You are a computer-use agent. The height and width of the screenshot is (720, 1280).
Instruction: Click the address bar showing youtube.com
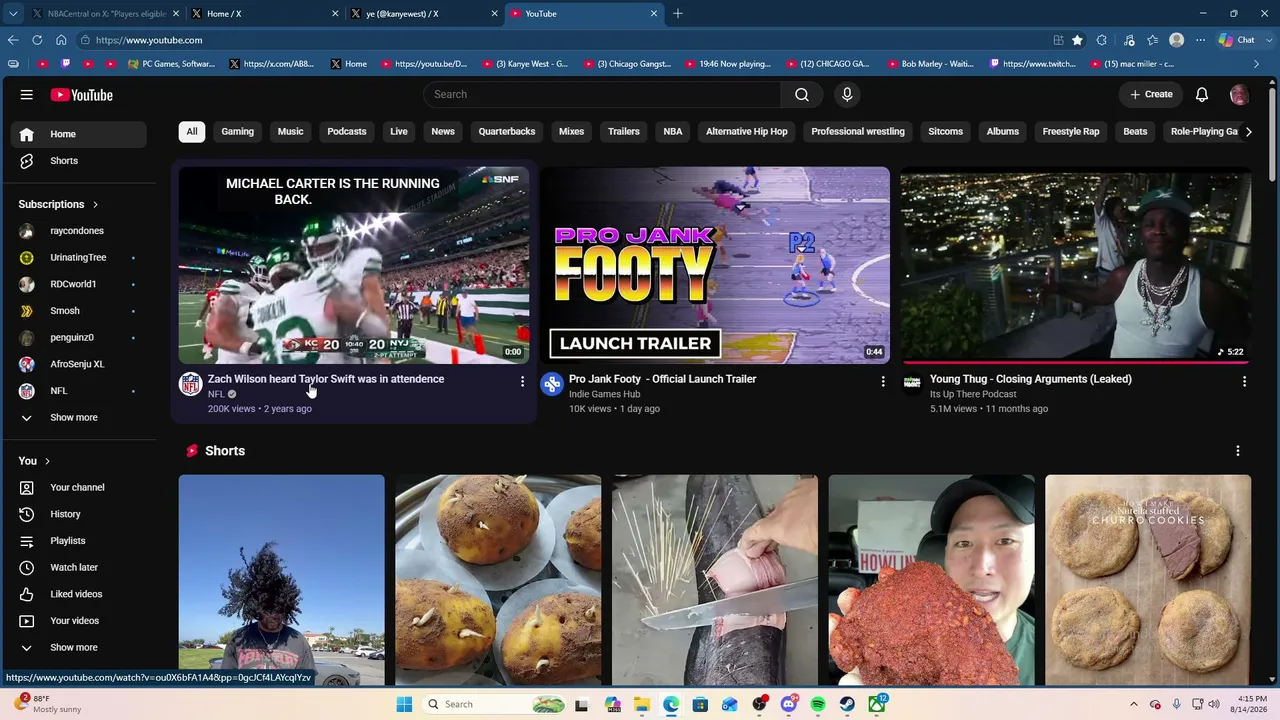tap(560, 40)
